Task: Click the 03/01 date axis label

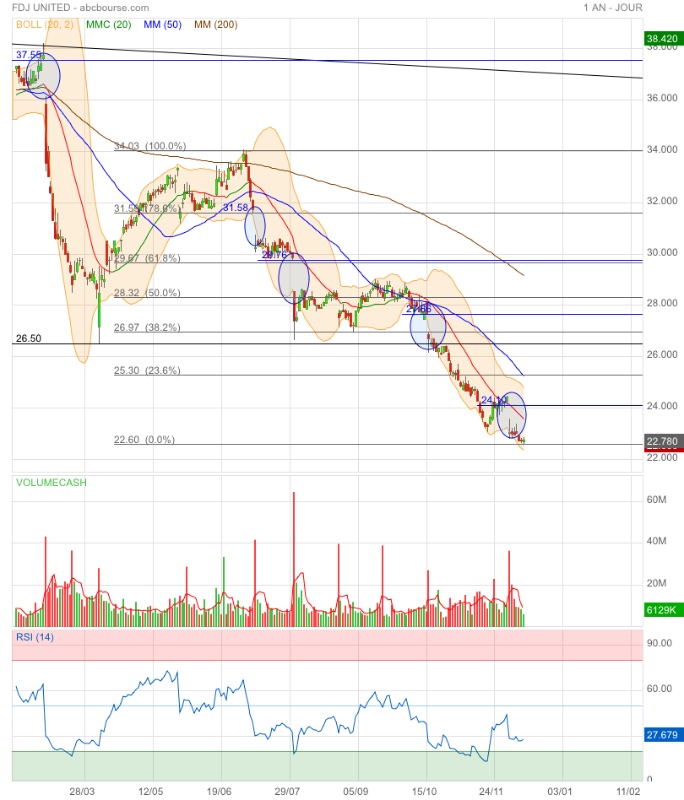Action: tap(560, 791)
